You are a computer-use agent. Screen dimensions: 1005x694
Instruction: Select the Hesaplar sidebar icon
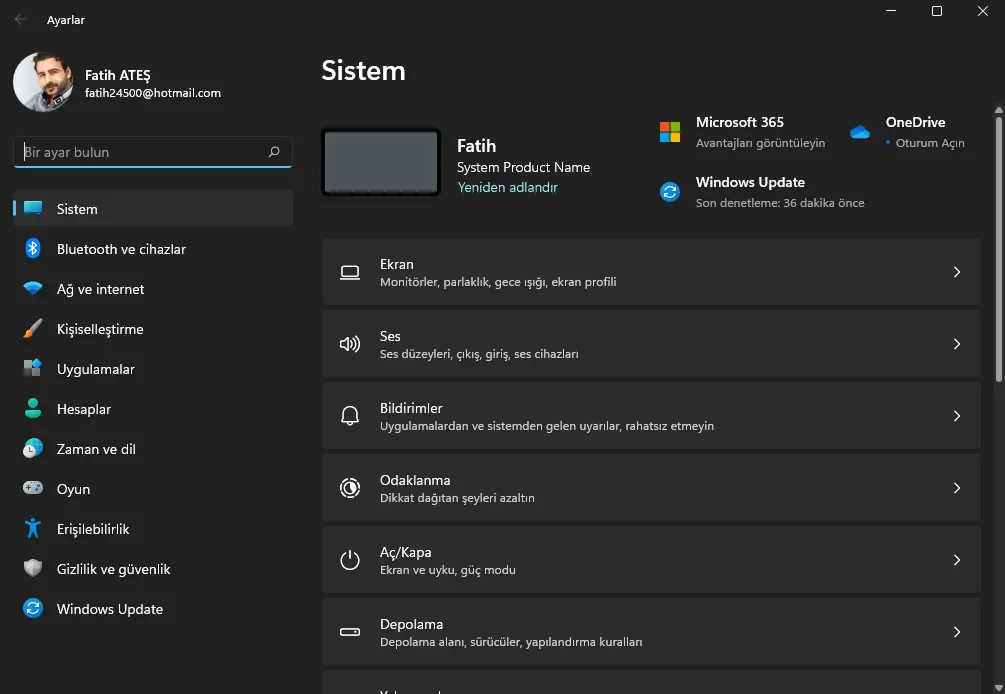click(x=33, y=409)
